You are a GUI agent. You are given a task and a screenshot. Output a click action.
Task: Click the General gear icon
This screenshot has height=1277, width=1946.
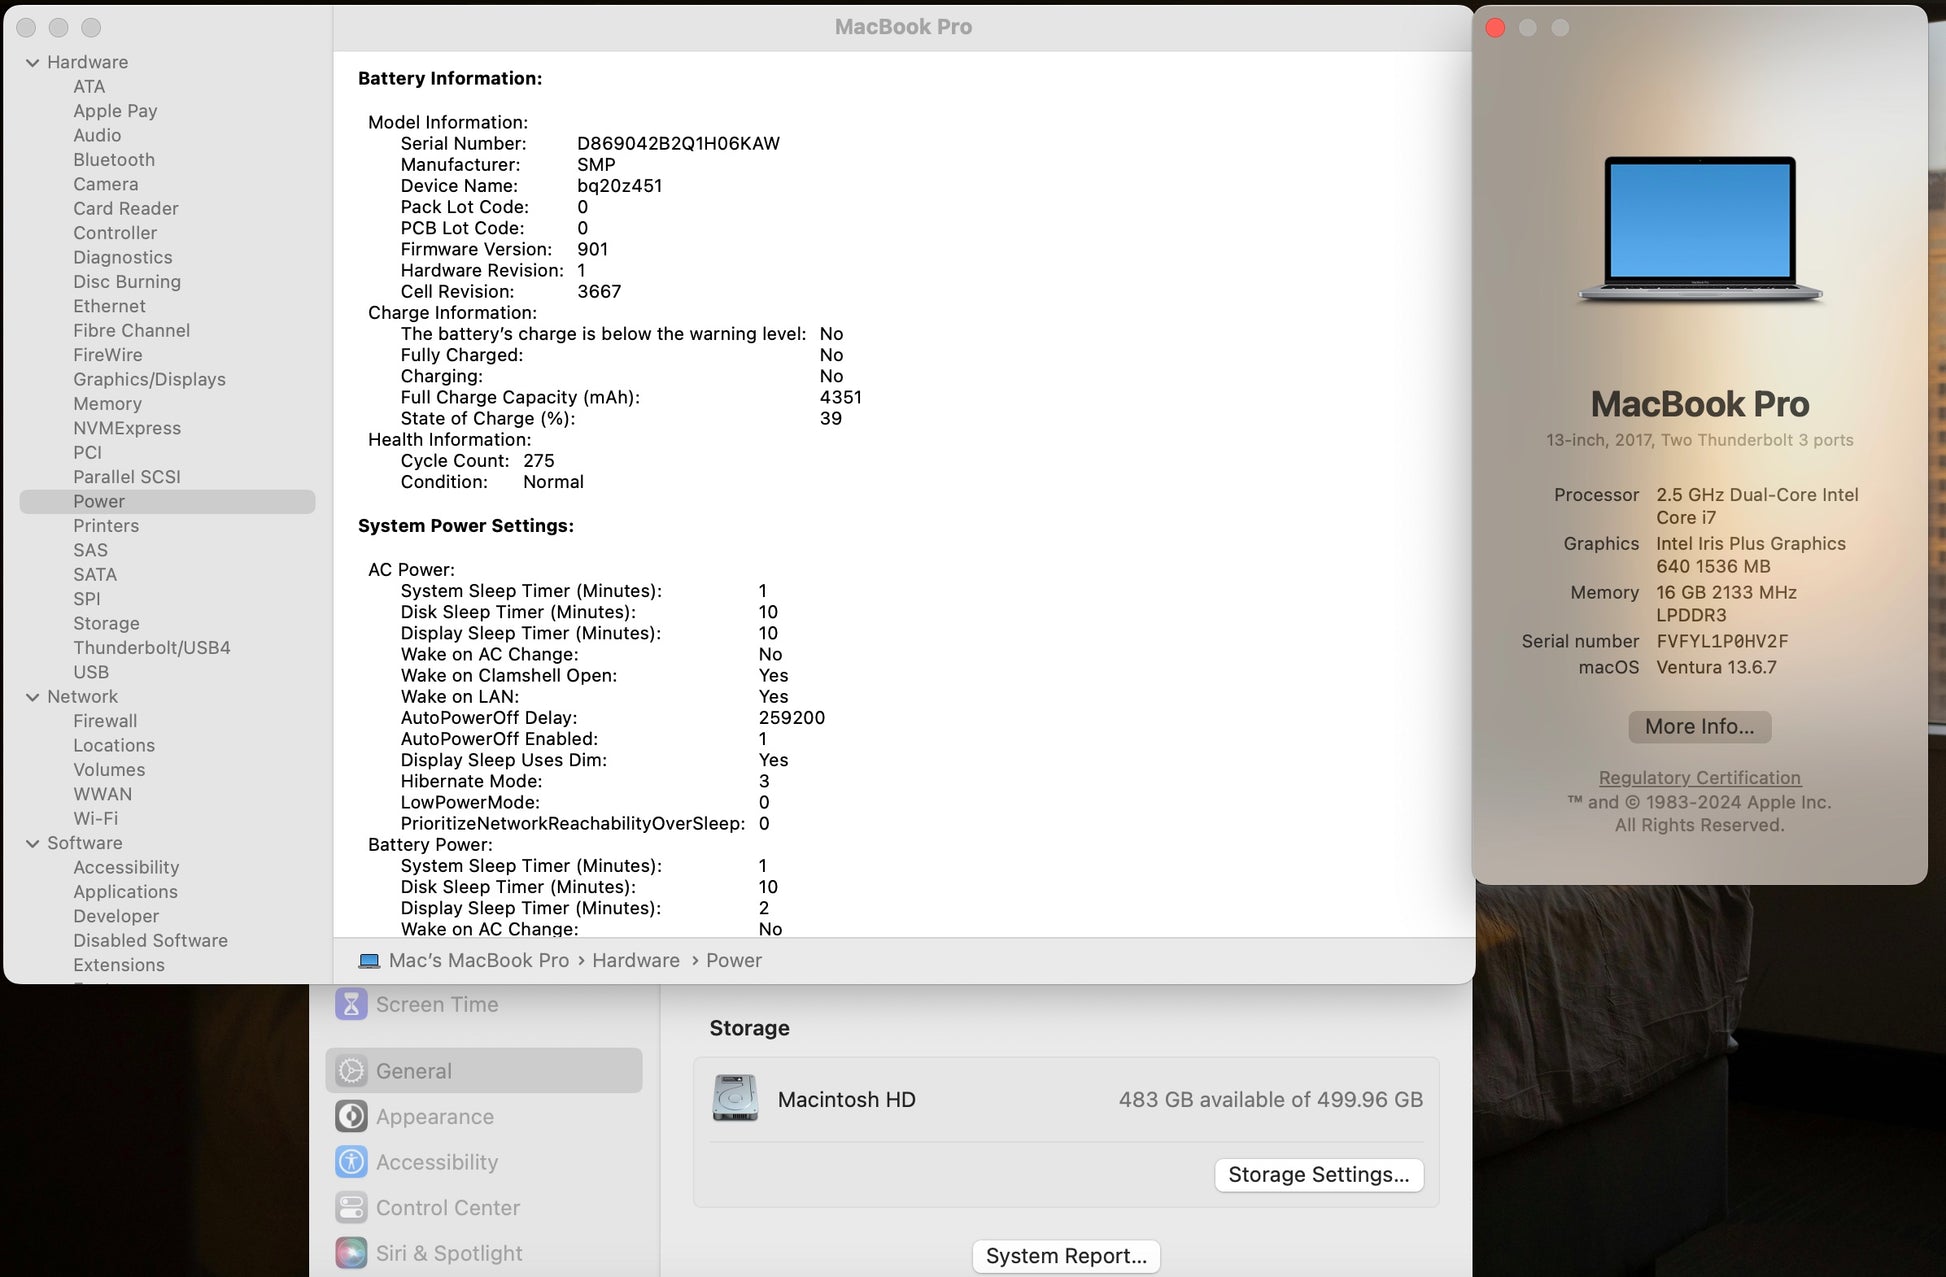click(x=351, y=1071)
